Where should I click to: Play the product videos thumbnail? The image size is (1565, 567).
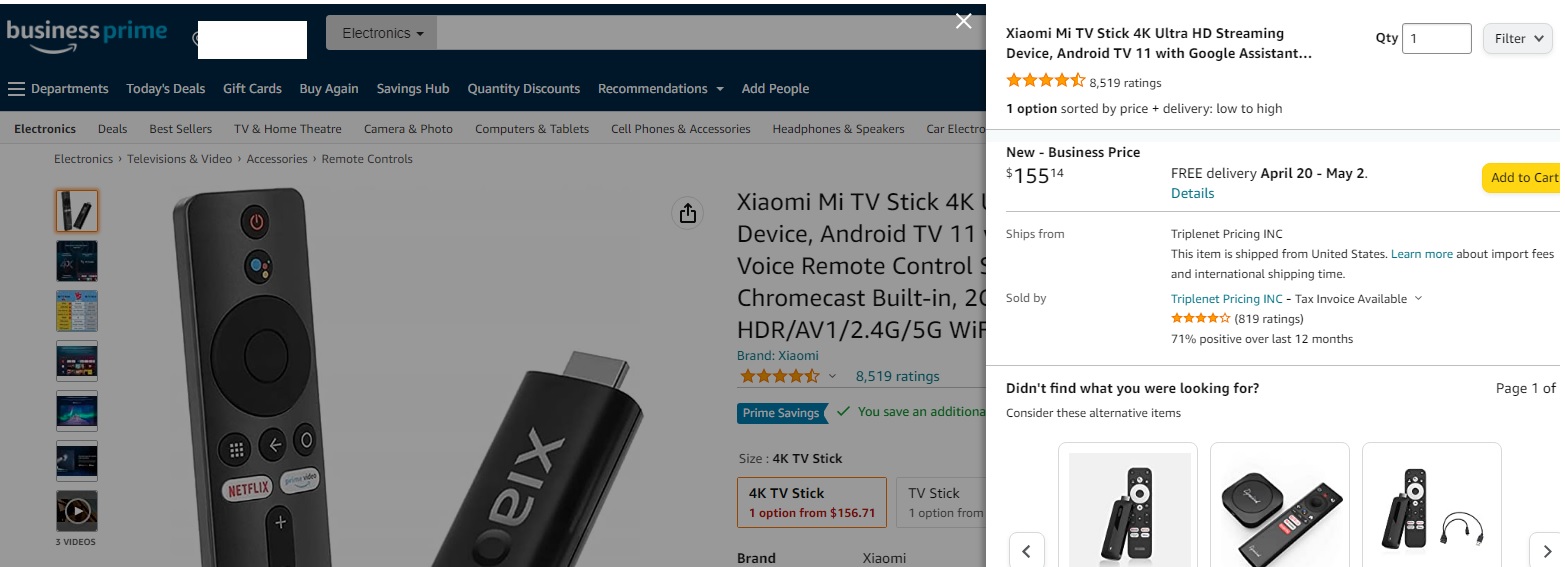(x=77, y=511)
